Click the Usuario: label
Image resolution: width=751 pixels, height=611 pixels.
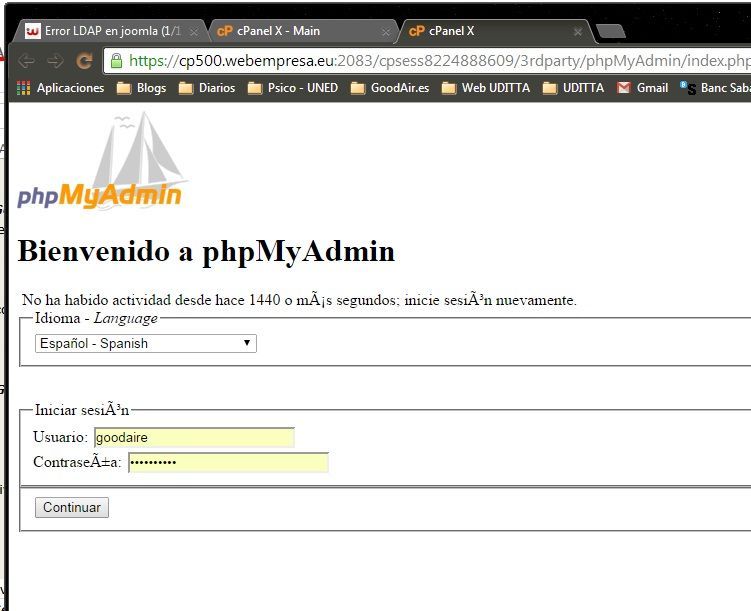click(61, 437)
